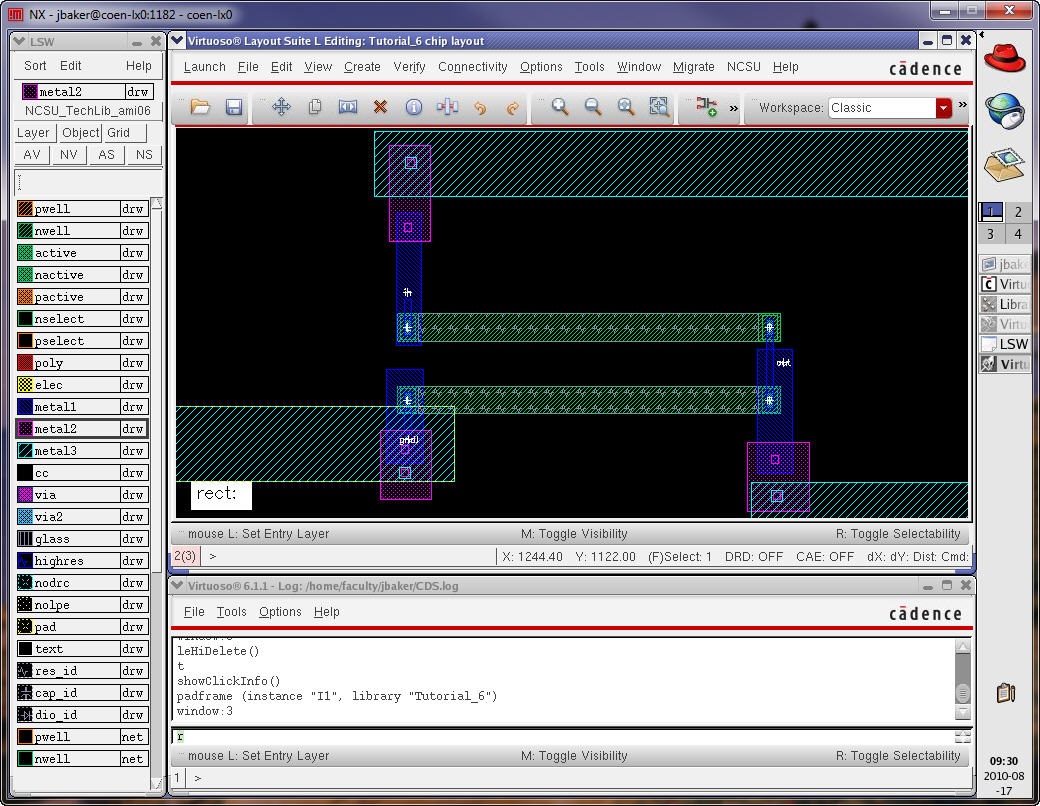Click the Zoom In magnifier icon

[560, 107]
